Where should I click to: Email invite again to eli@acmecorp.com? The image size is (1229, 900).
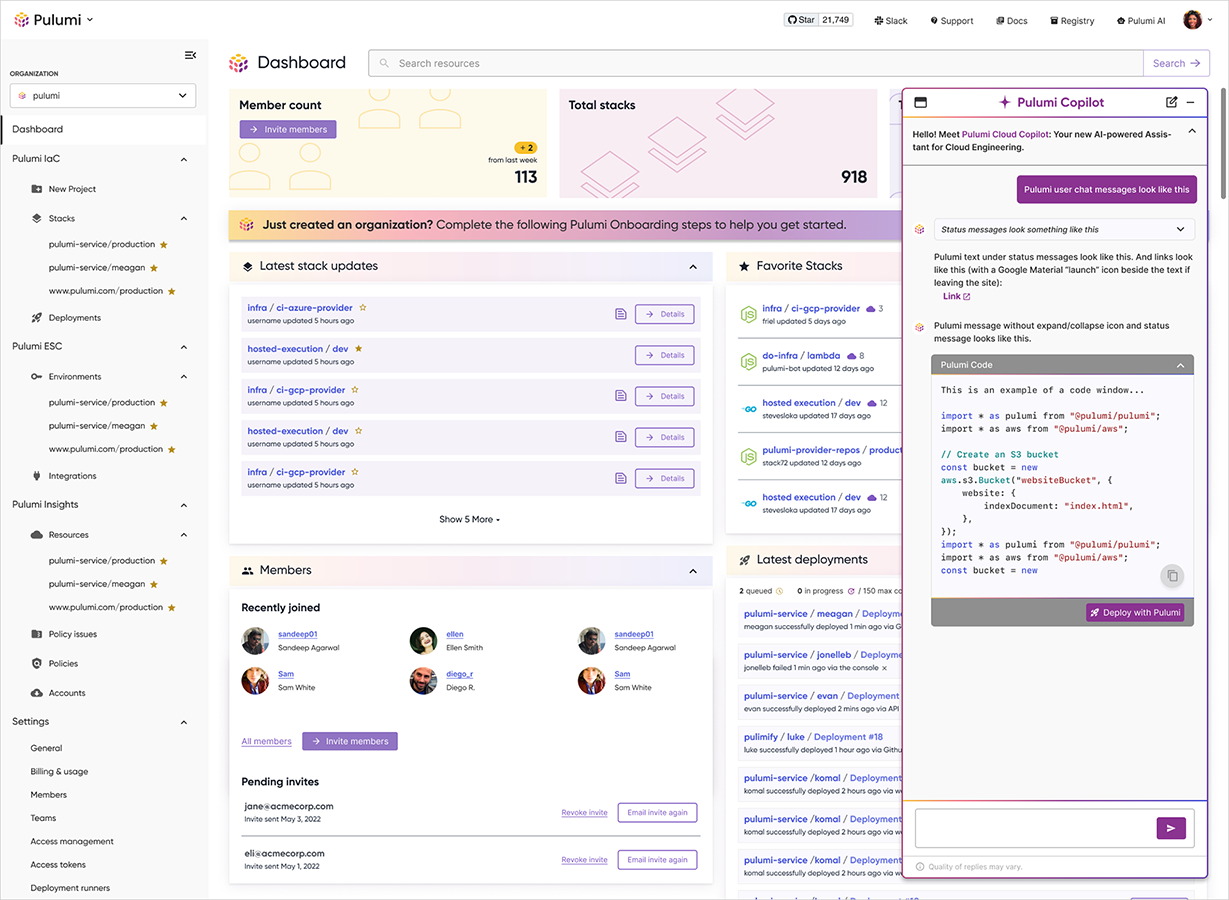tap(657, 860)
